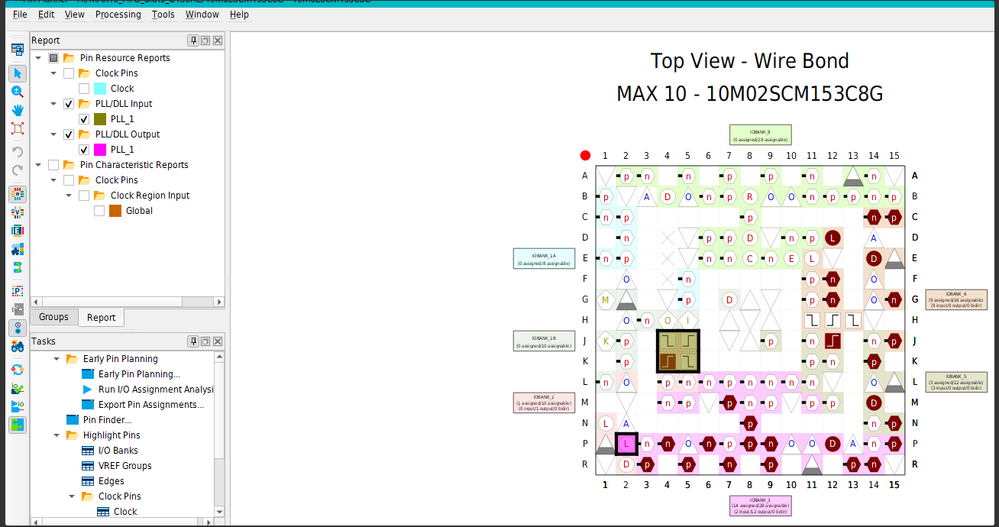Collapse the Highlight Pins folder

(x=57, y=435)
